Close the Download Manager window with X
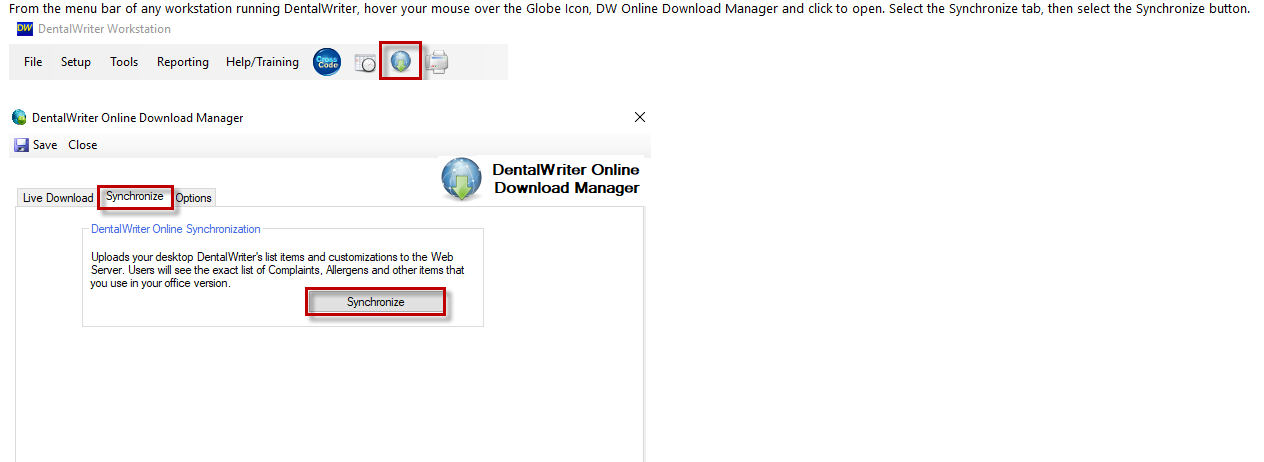The height and width of the screenshot is (462, 1264). [640, 117]
